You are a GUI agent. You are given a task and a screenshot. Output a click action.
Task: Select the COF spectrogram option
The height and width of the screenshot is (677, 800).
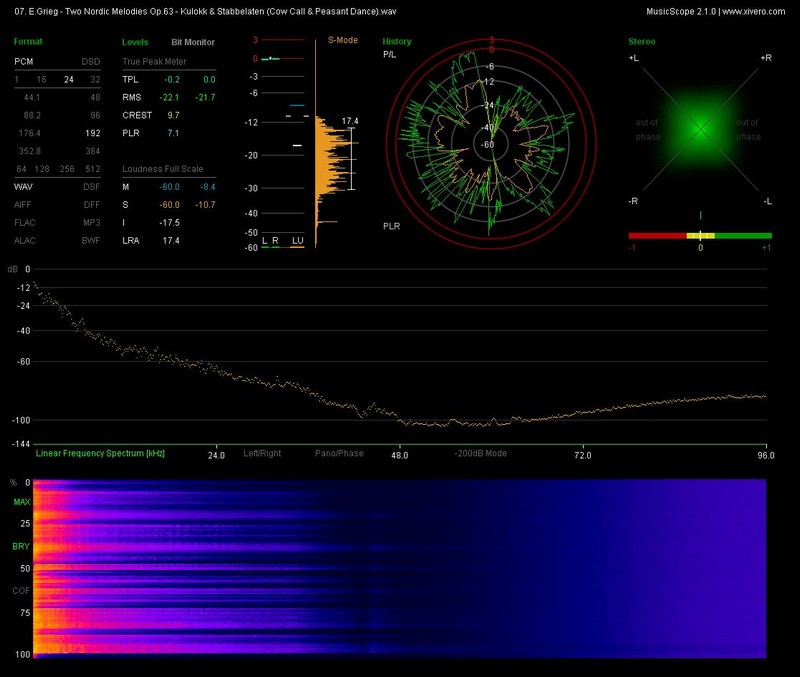[x=21, y=591]
